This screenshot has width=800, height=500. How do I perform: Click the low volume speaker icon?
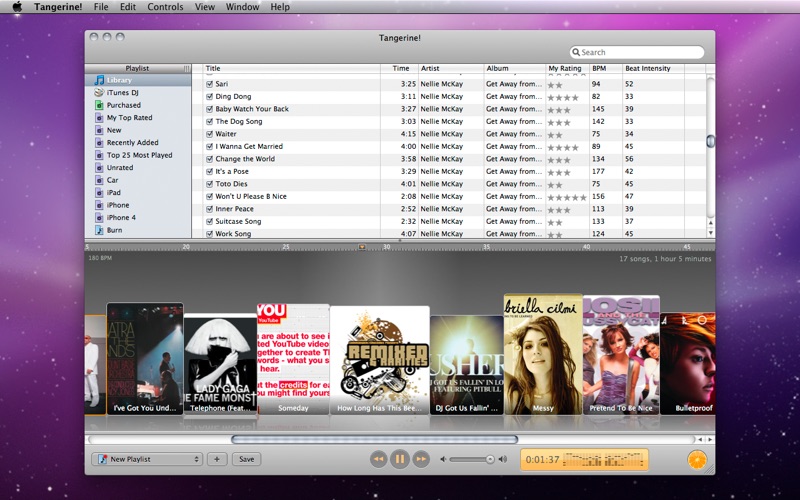(443, 459)
